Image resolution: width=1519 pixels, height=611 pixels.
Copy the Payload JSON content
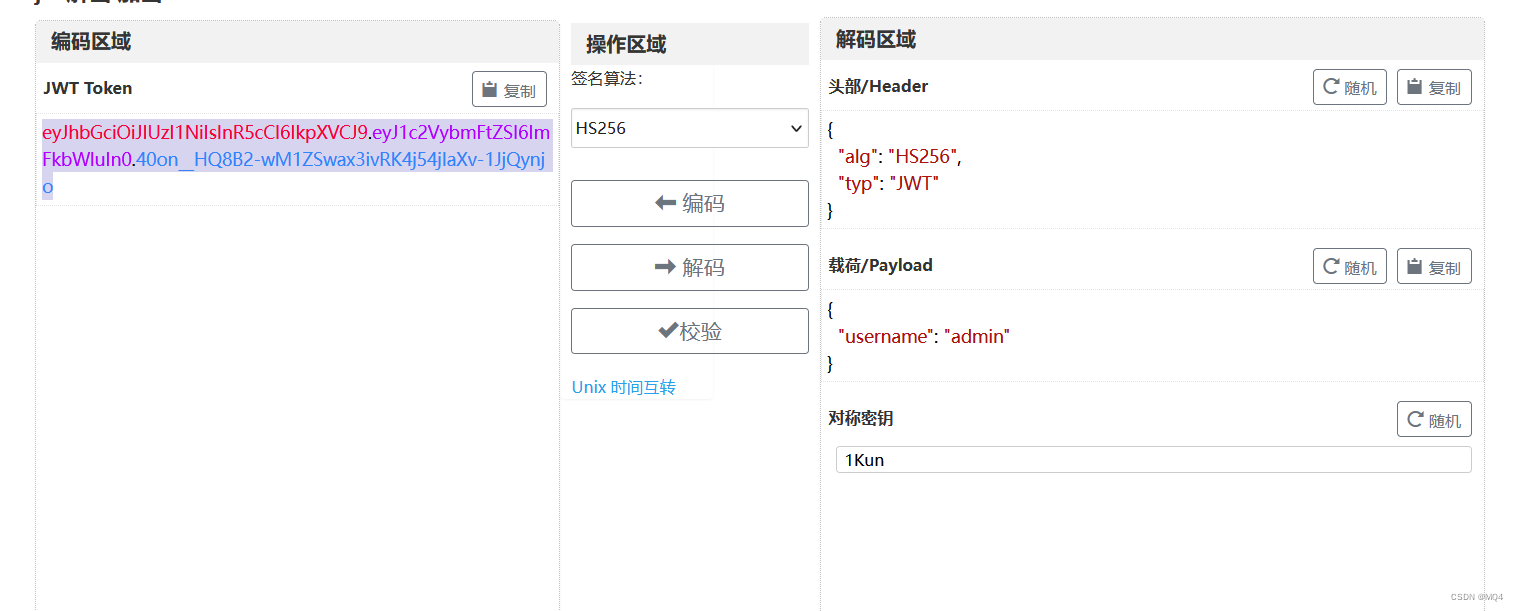pos(1433,267)
